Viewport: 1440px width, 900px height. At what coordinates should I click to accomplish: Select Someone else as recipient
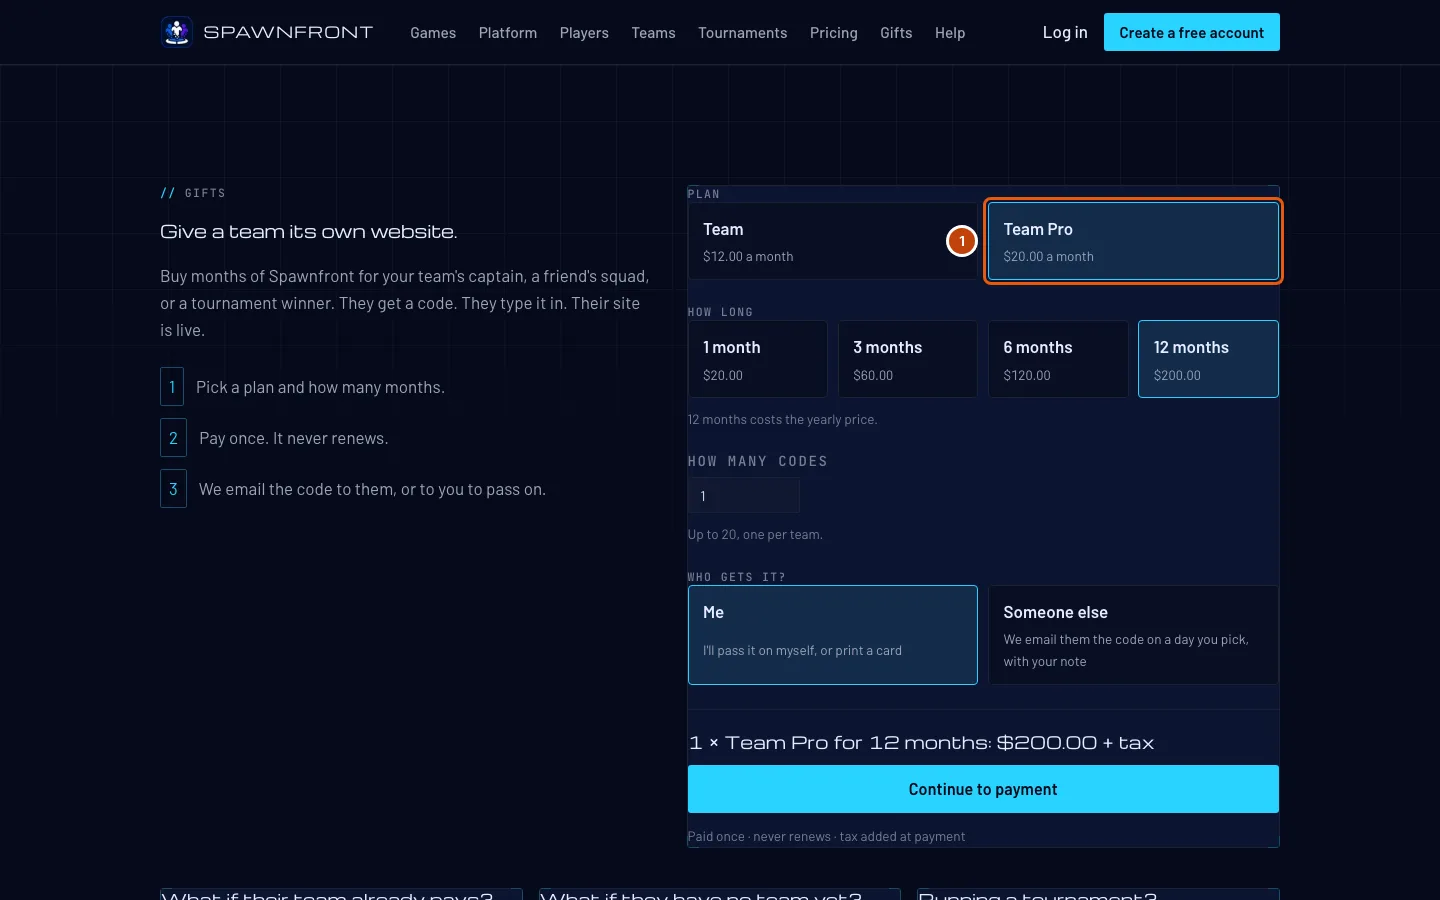click(1133, 635)
